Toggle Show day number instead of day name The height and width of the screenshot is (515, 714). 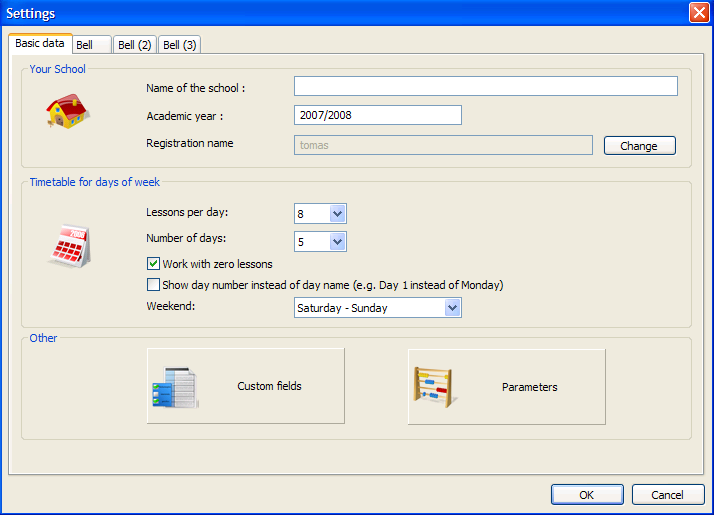[154, 285]
